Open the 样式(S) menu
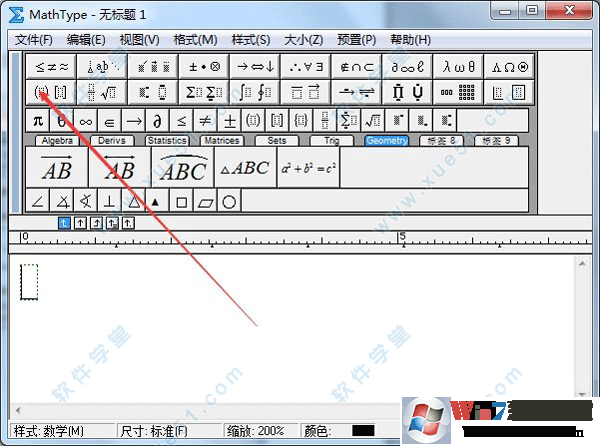The height and width of the screenshot is (446, 600). 251,40
